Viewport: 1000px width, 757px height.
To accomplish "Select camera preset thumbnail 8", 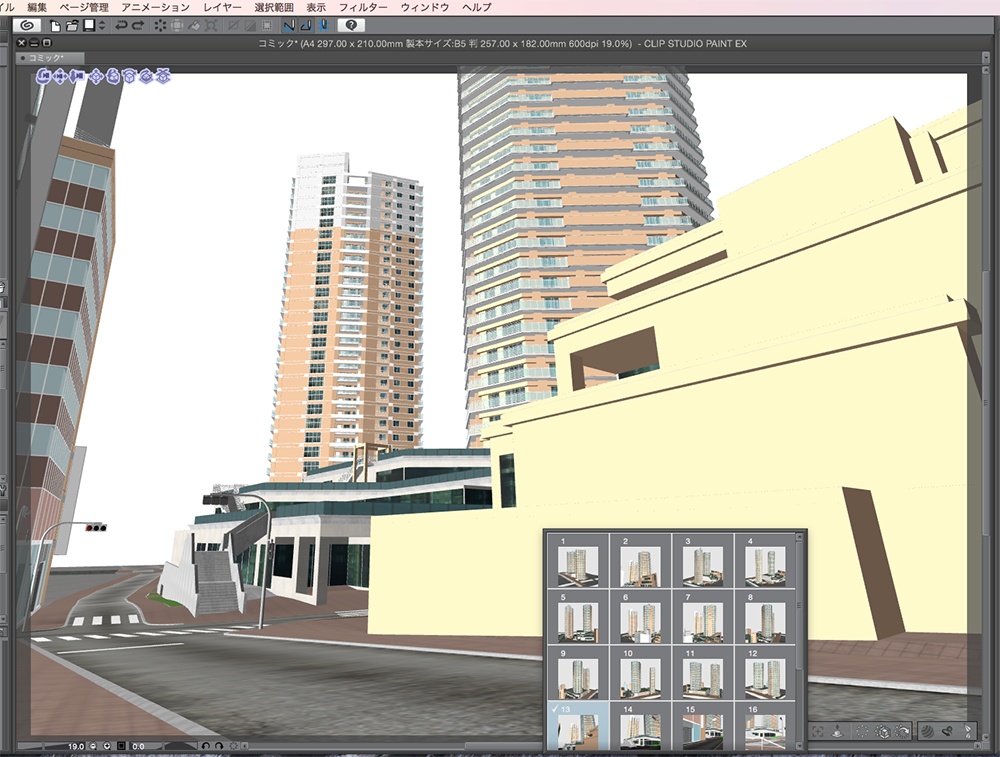I will pyautogui.click(x=765, y=617).
